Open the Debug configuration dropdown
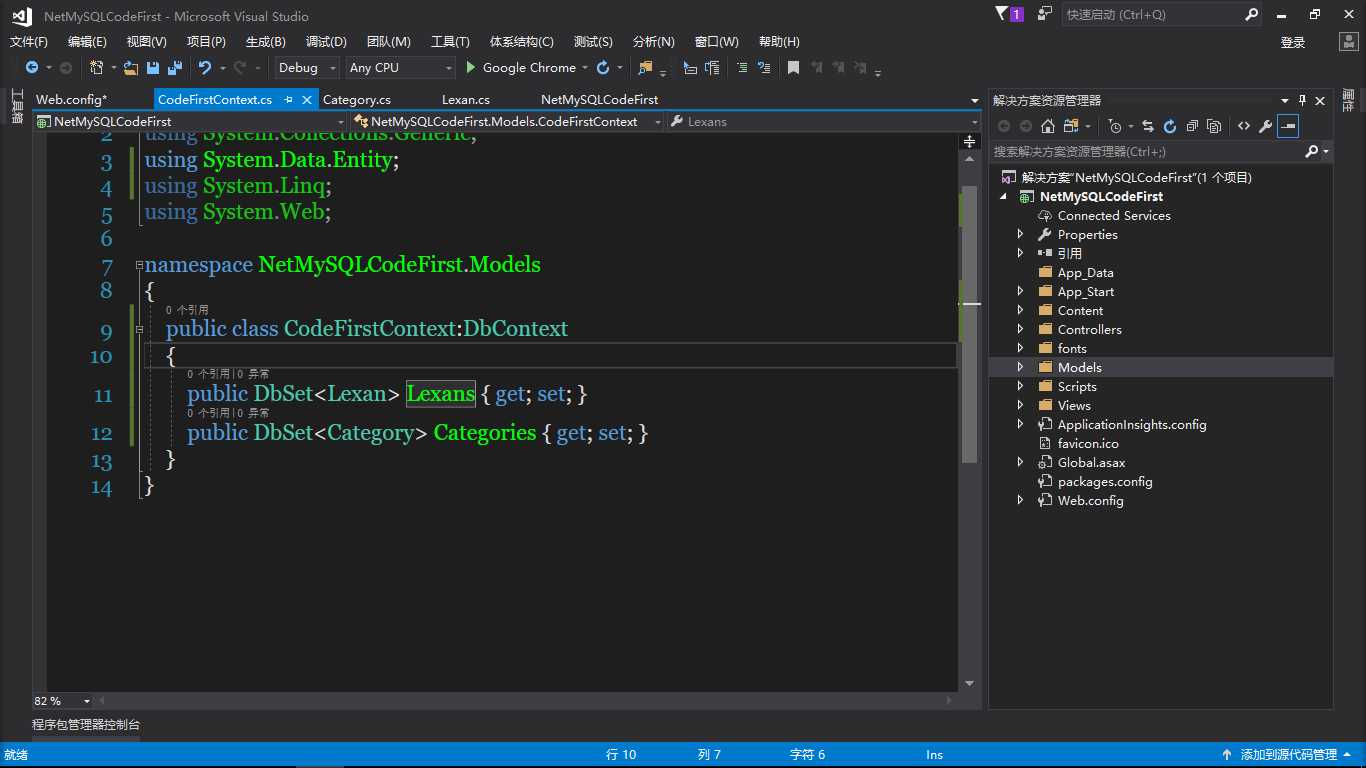Viewport: 1366px width, 768px height. (x=308, y=68)
